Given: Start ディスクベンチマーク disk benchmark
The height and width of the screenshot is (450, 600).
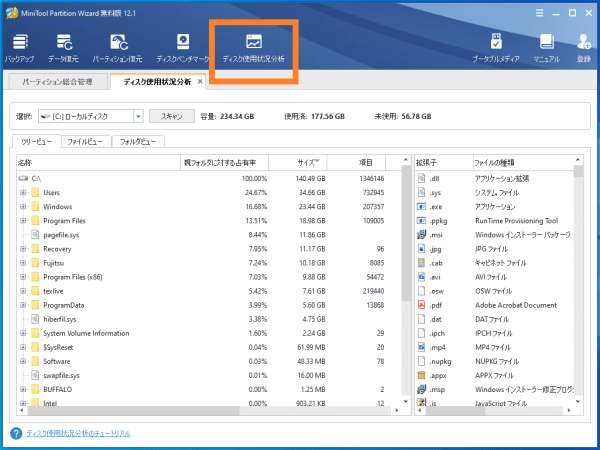Looking at the screenshot, I should point(183,49).
